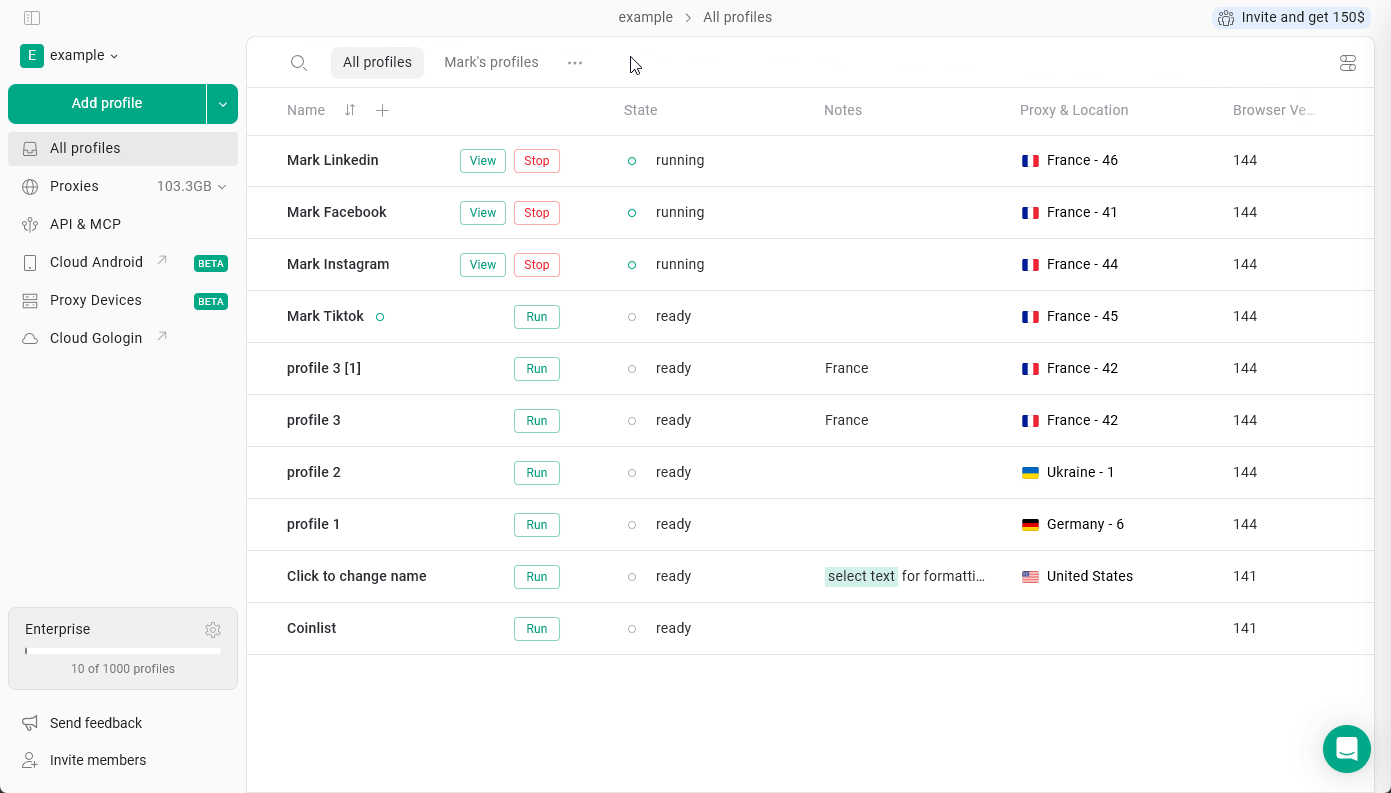
Task: Open Proxy Devices beta section
Action: [x=94, y=300]
